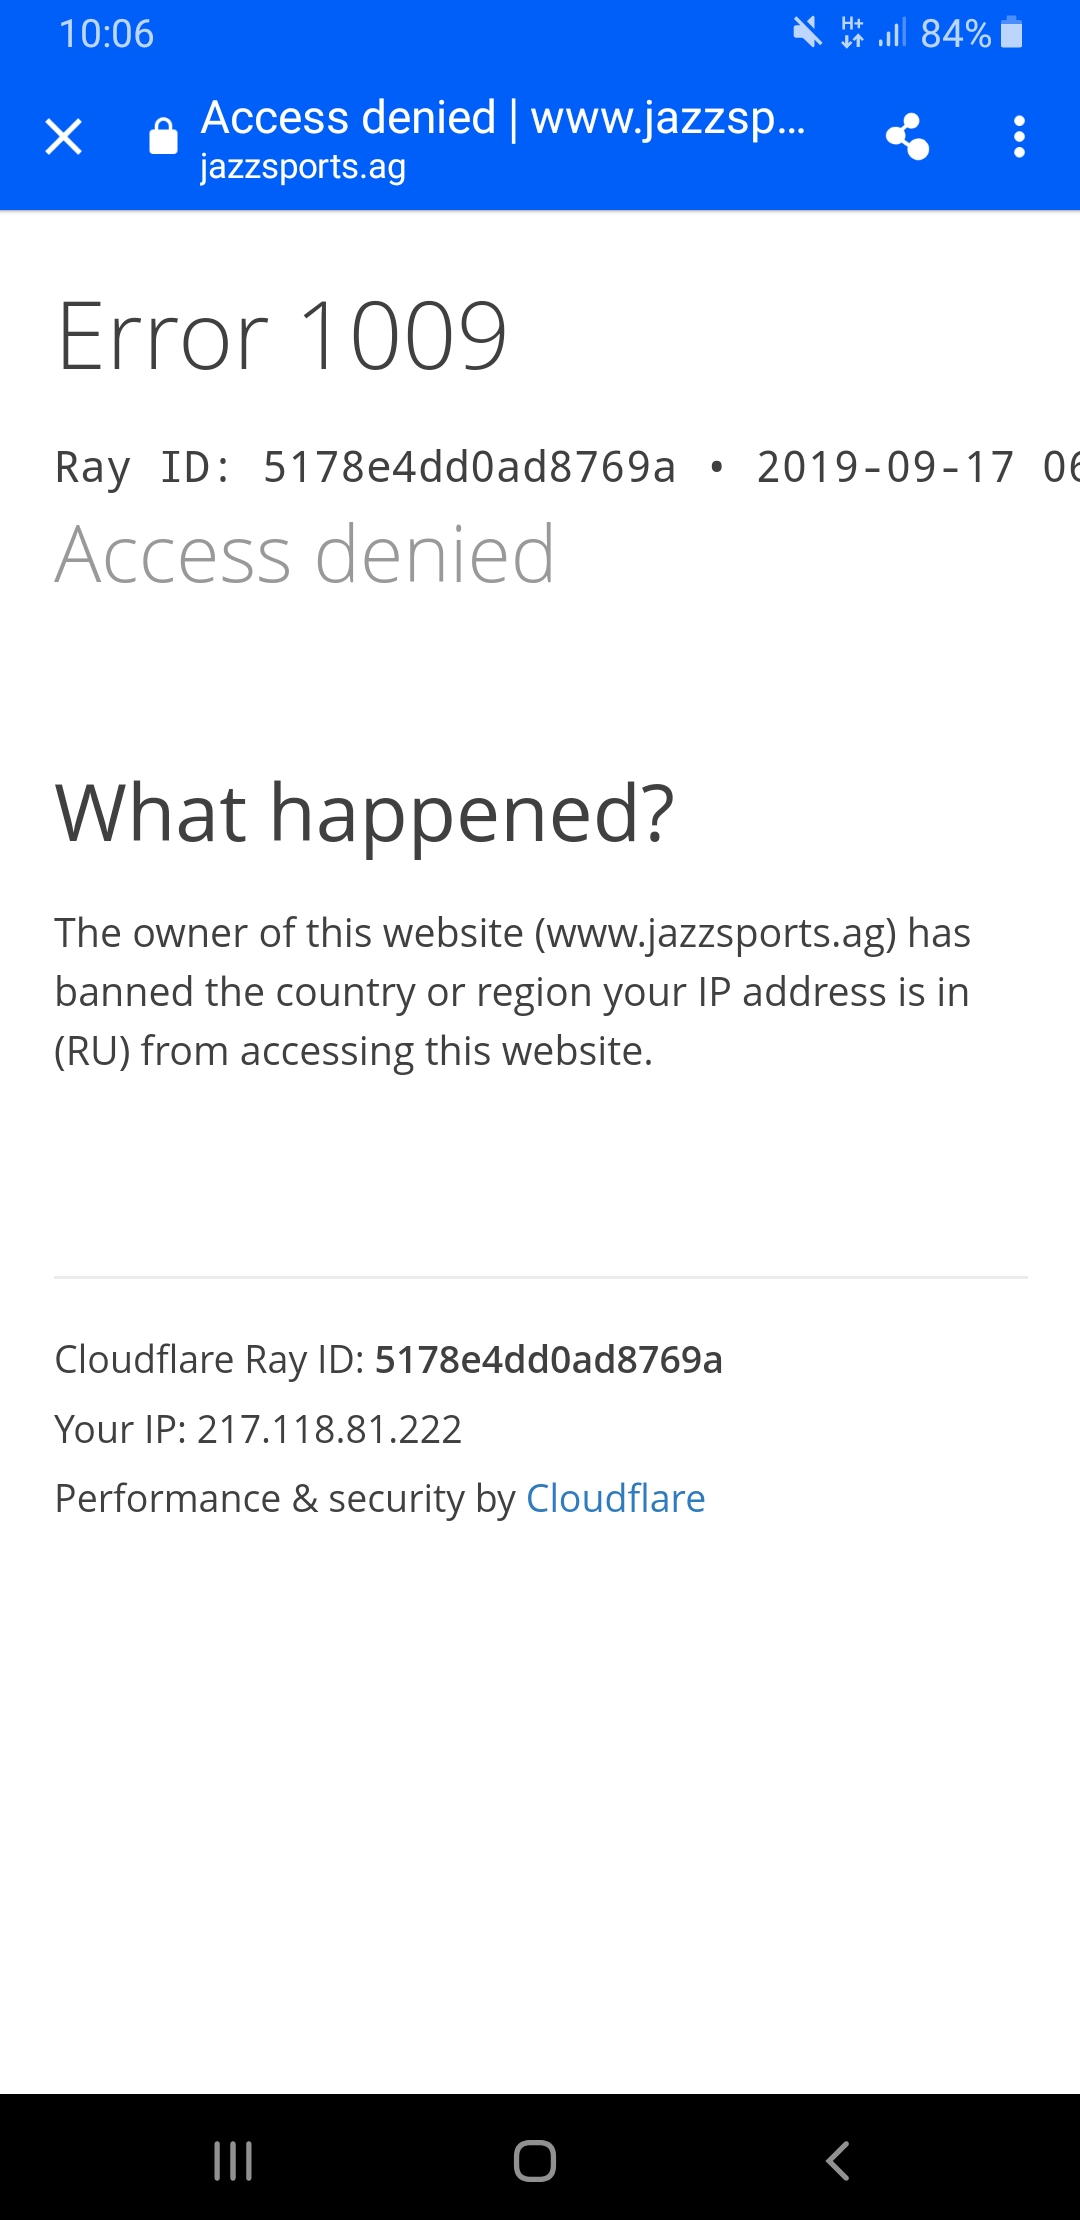Screen dimensions: 1080x2220
Task: Tap the IP address 217.118.81.222
Action: 329,1429
